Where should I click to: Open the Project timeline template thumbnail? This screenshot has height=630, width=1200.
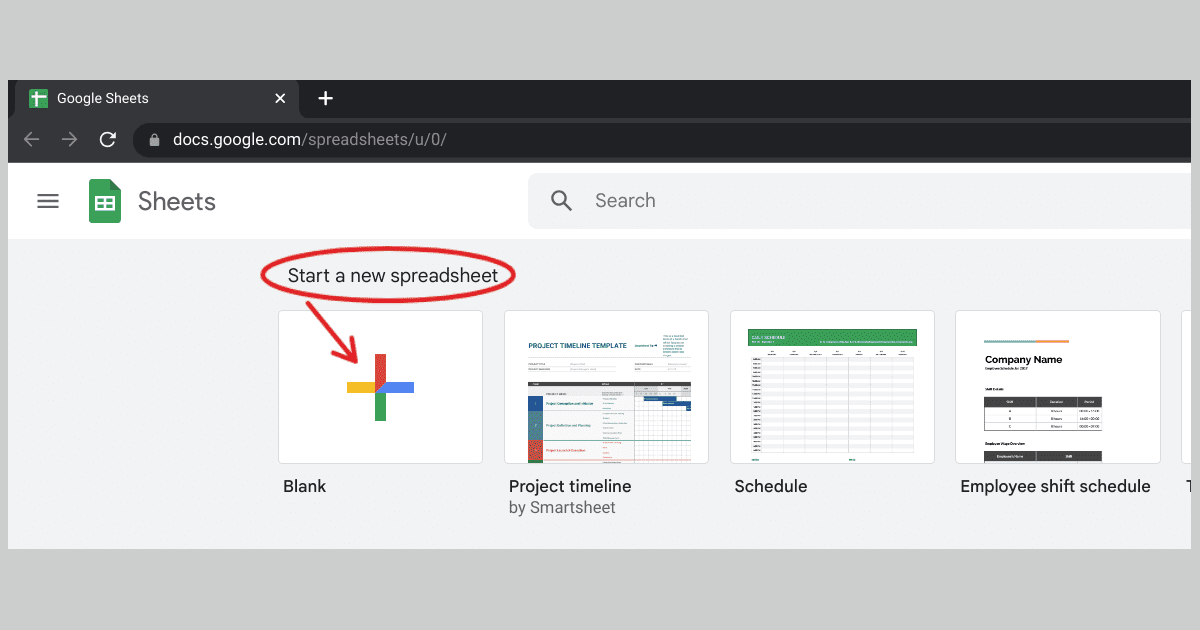pos(606,387)
